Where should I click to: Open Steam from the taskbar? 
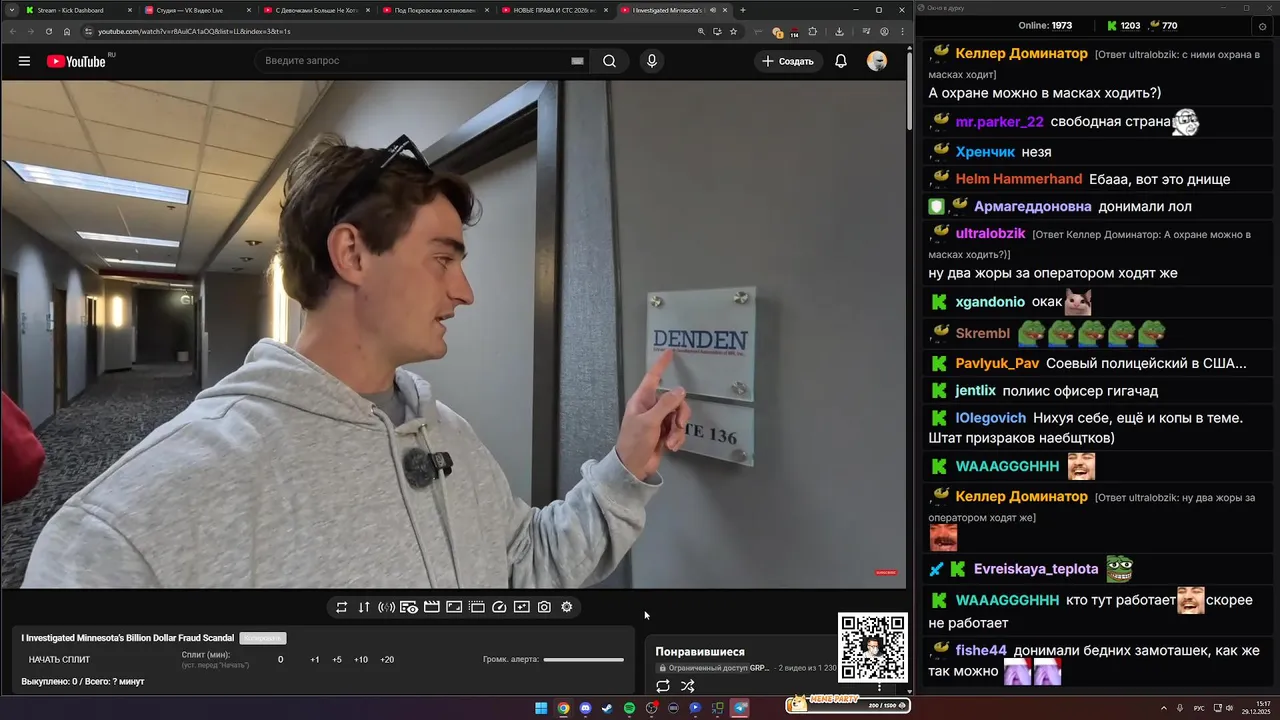[607, 708]
